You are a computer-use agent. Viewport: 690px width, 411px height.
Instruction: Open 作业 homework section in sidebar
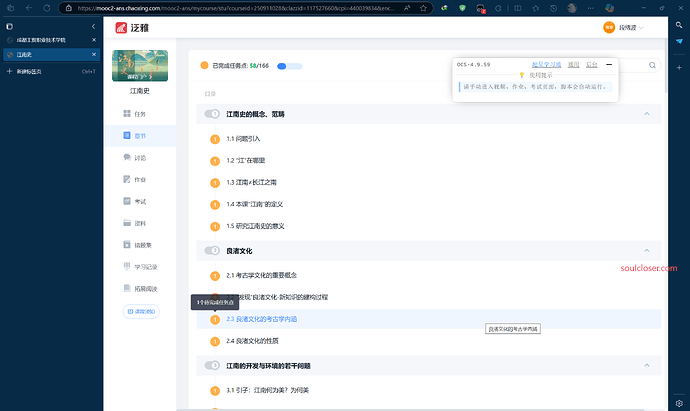click(x=134, y=180)
